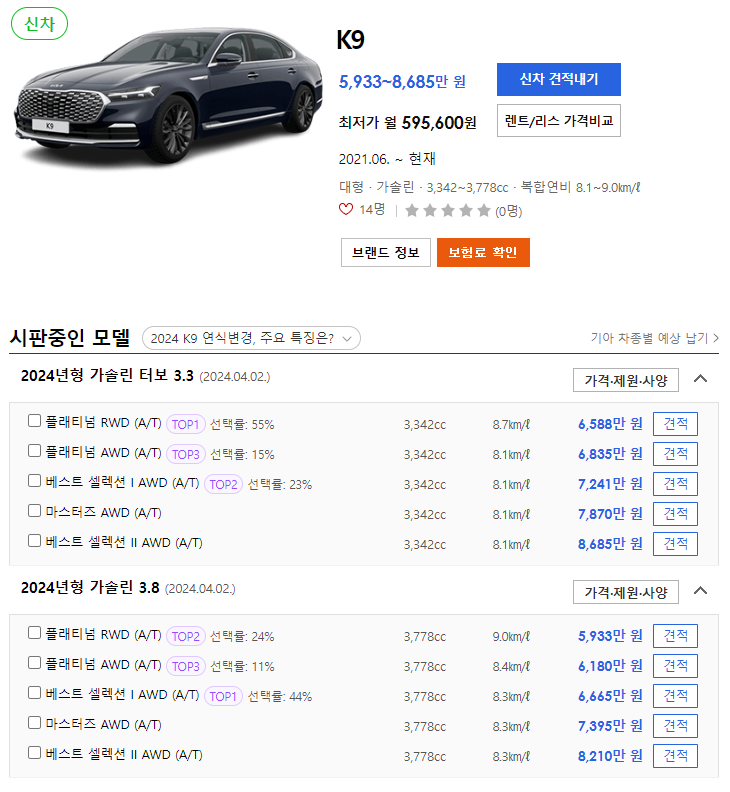730x792 pixels.
Task: Click the 신차 견적내기 button
Action: coord(559,79)
